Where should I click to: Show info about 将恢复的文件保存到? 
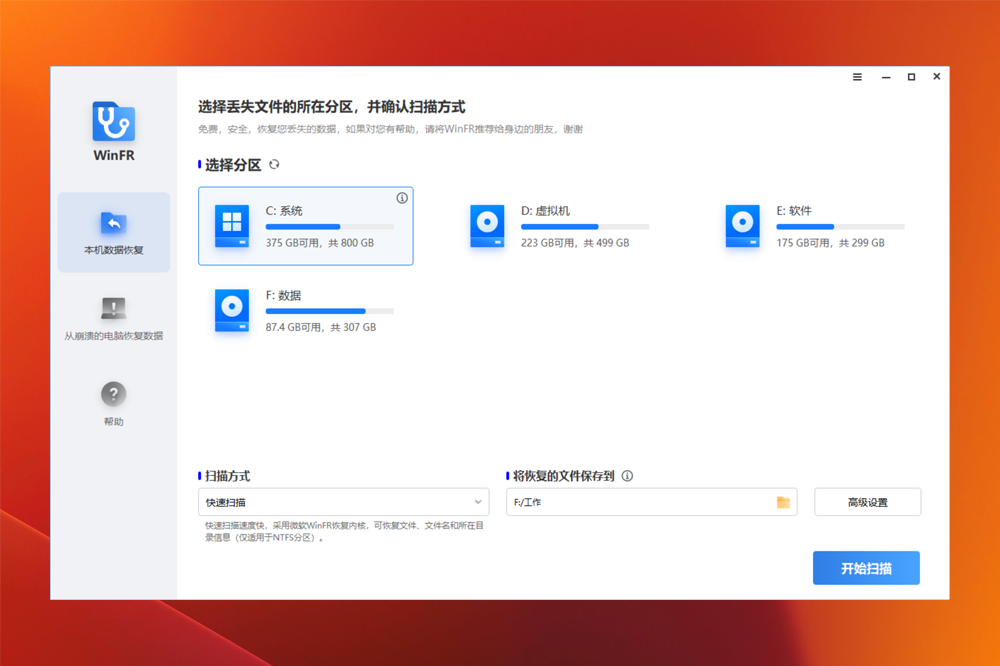pyautogui.click(x=628, y=476)
